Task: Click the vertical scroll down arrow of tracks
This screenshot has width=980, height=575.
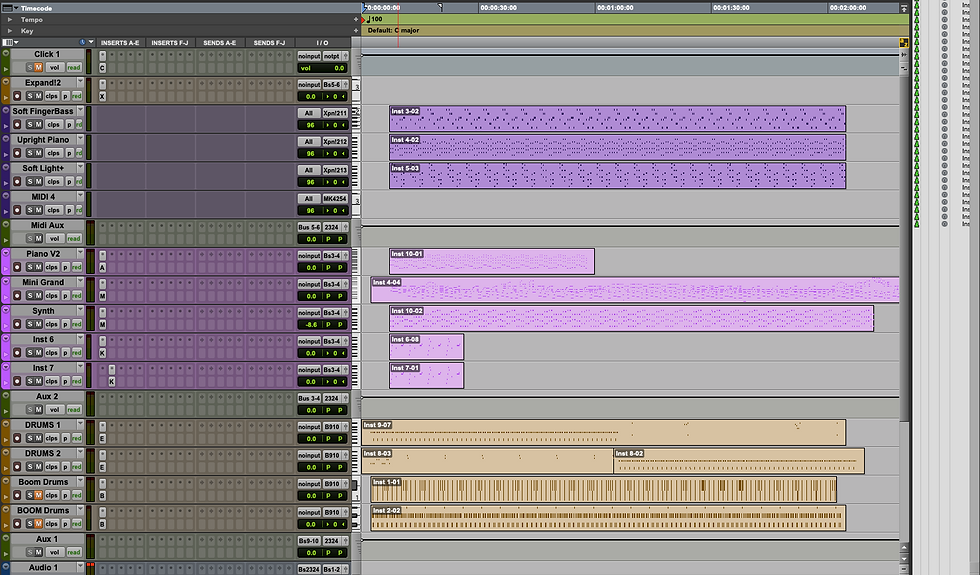Action: click(x=904, y=558)
